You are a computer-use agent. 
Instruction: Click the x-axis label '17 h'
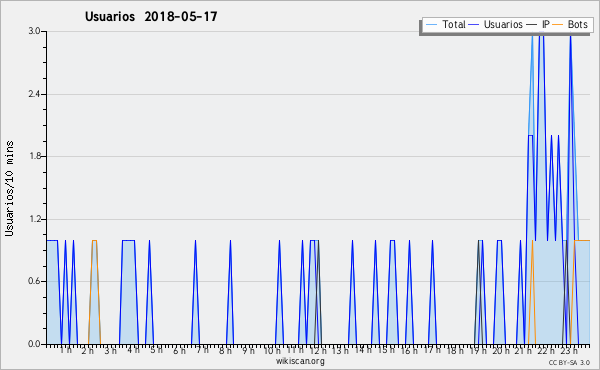pyautogui.click(x=432, y=350)
